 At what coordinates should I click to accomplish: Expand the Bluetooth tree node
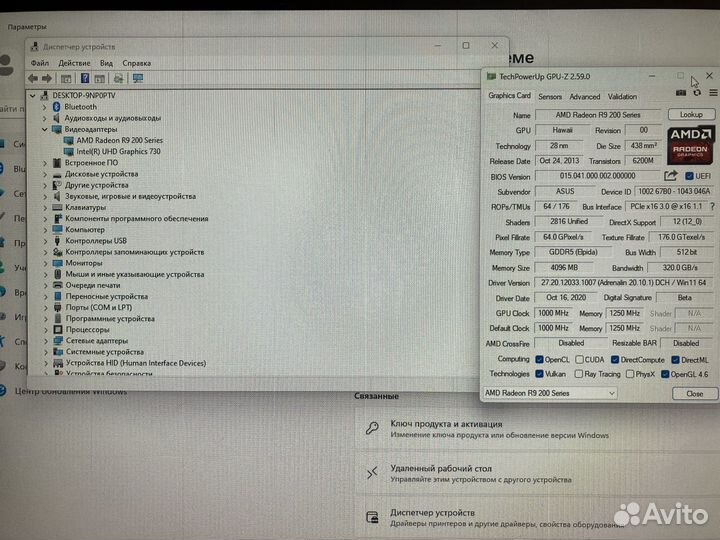[x=45, y=107]
